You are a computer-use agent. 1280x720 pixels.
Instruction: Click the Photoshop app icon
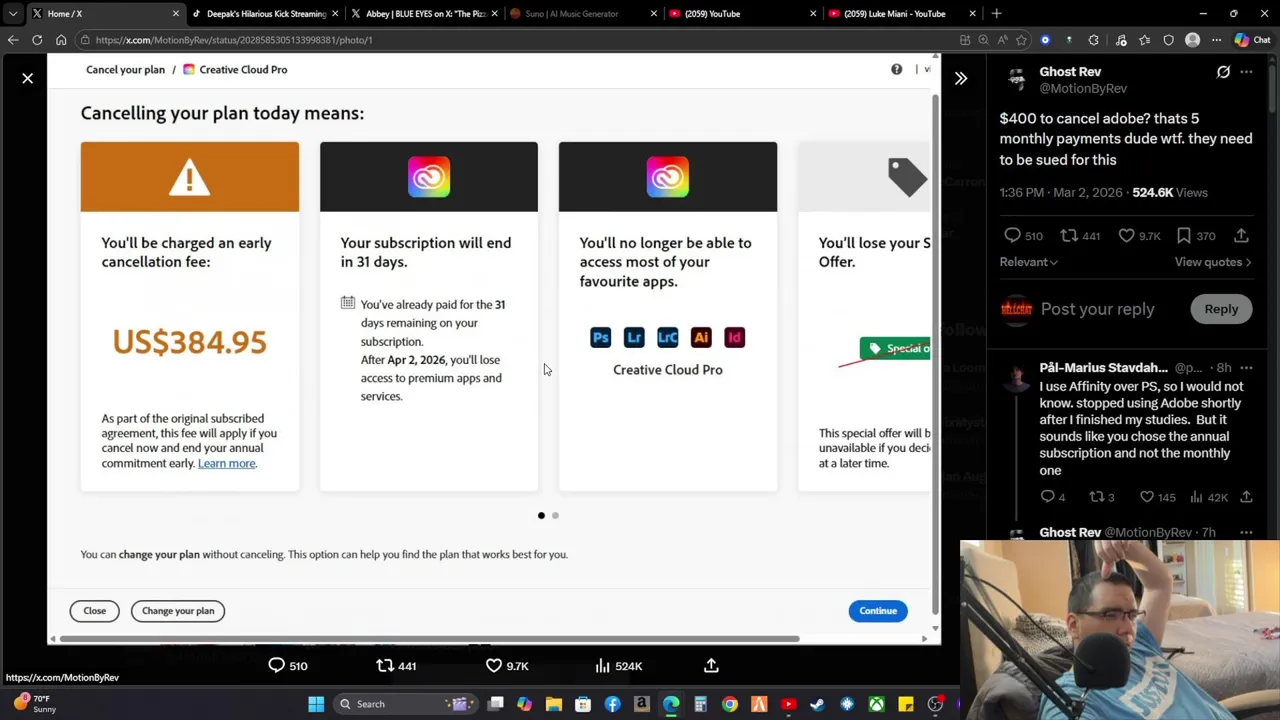coord(600,338)
